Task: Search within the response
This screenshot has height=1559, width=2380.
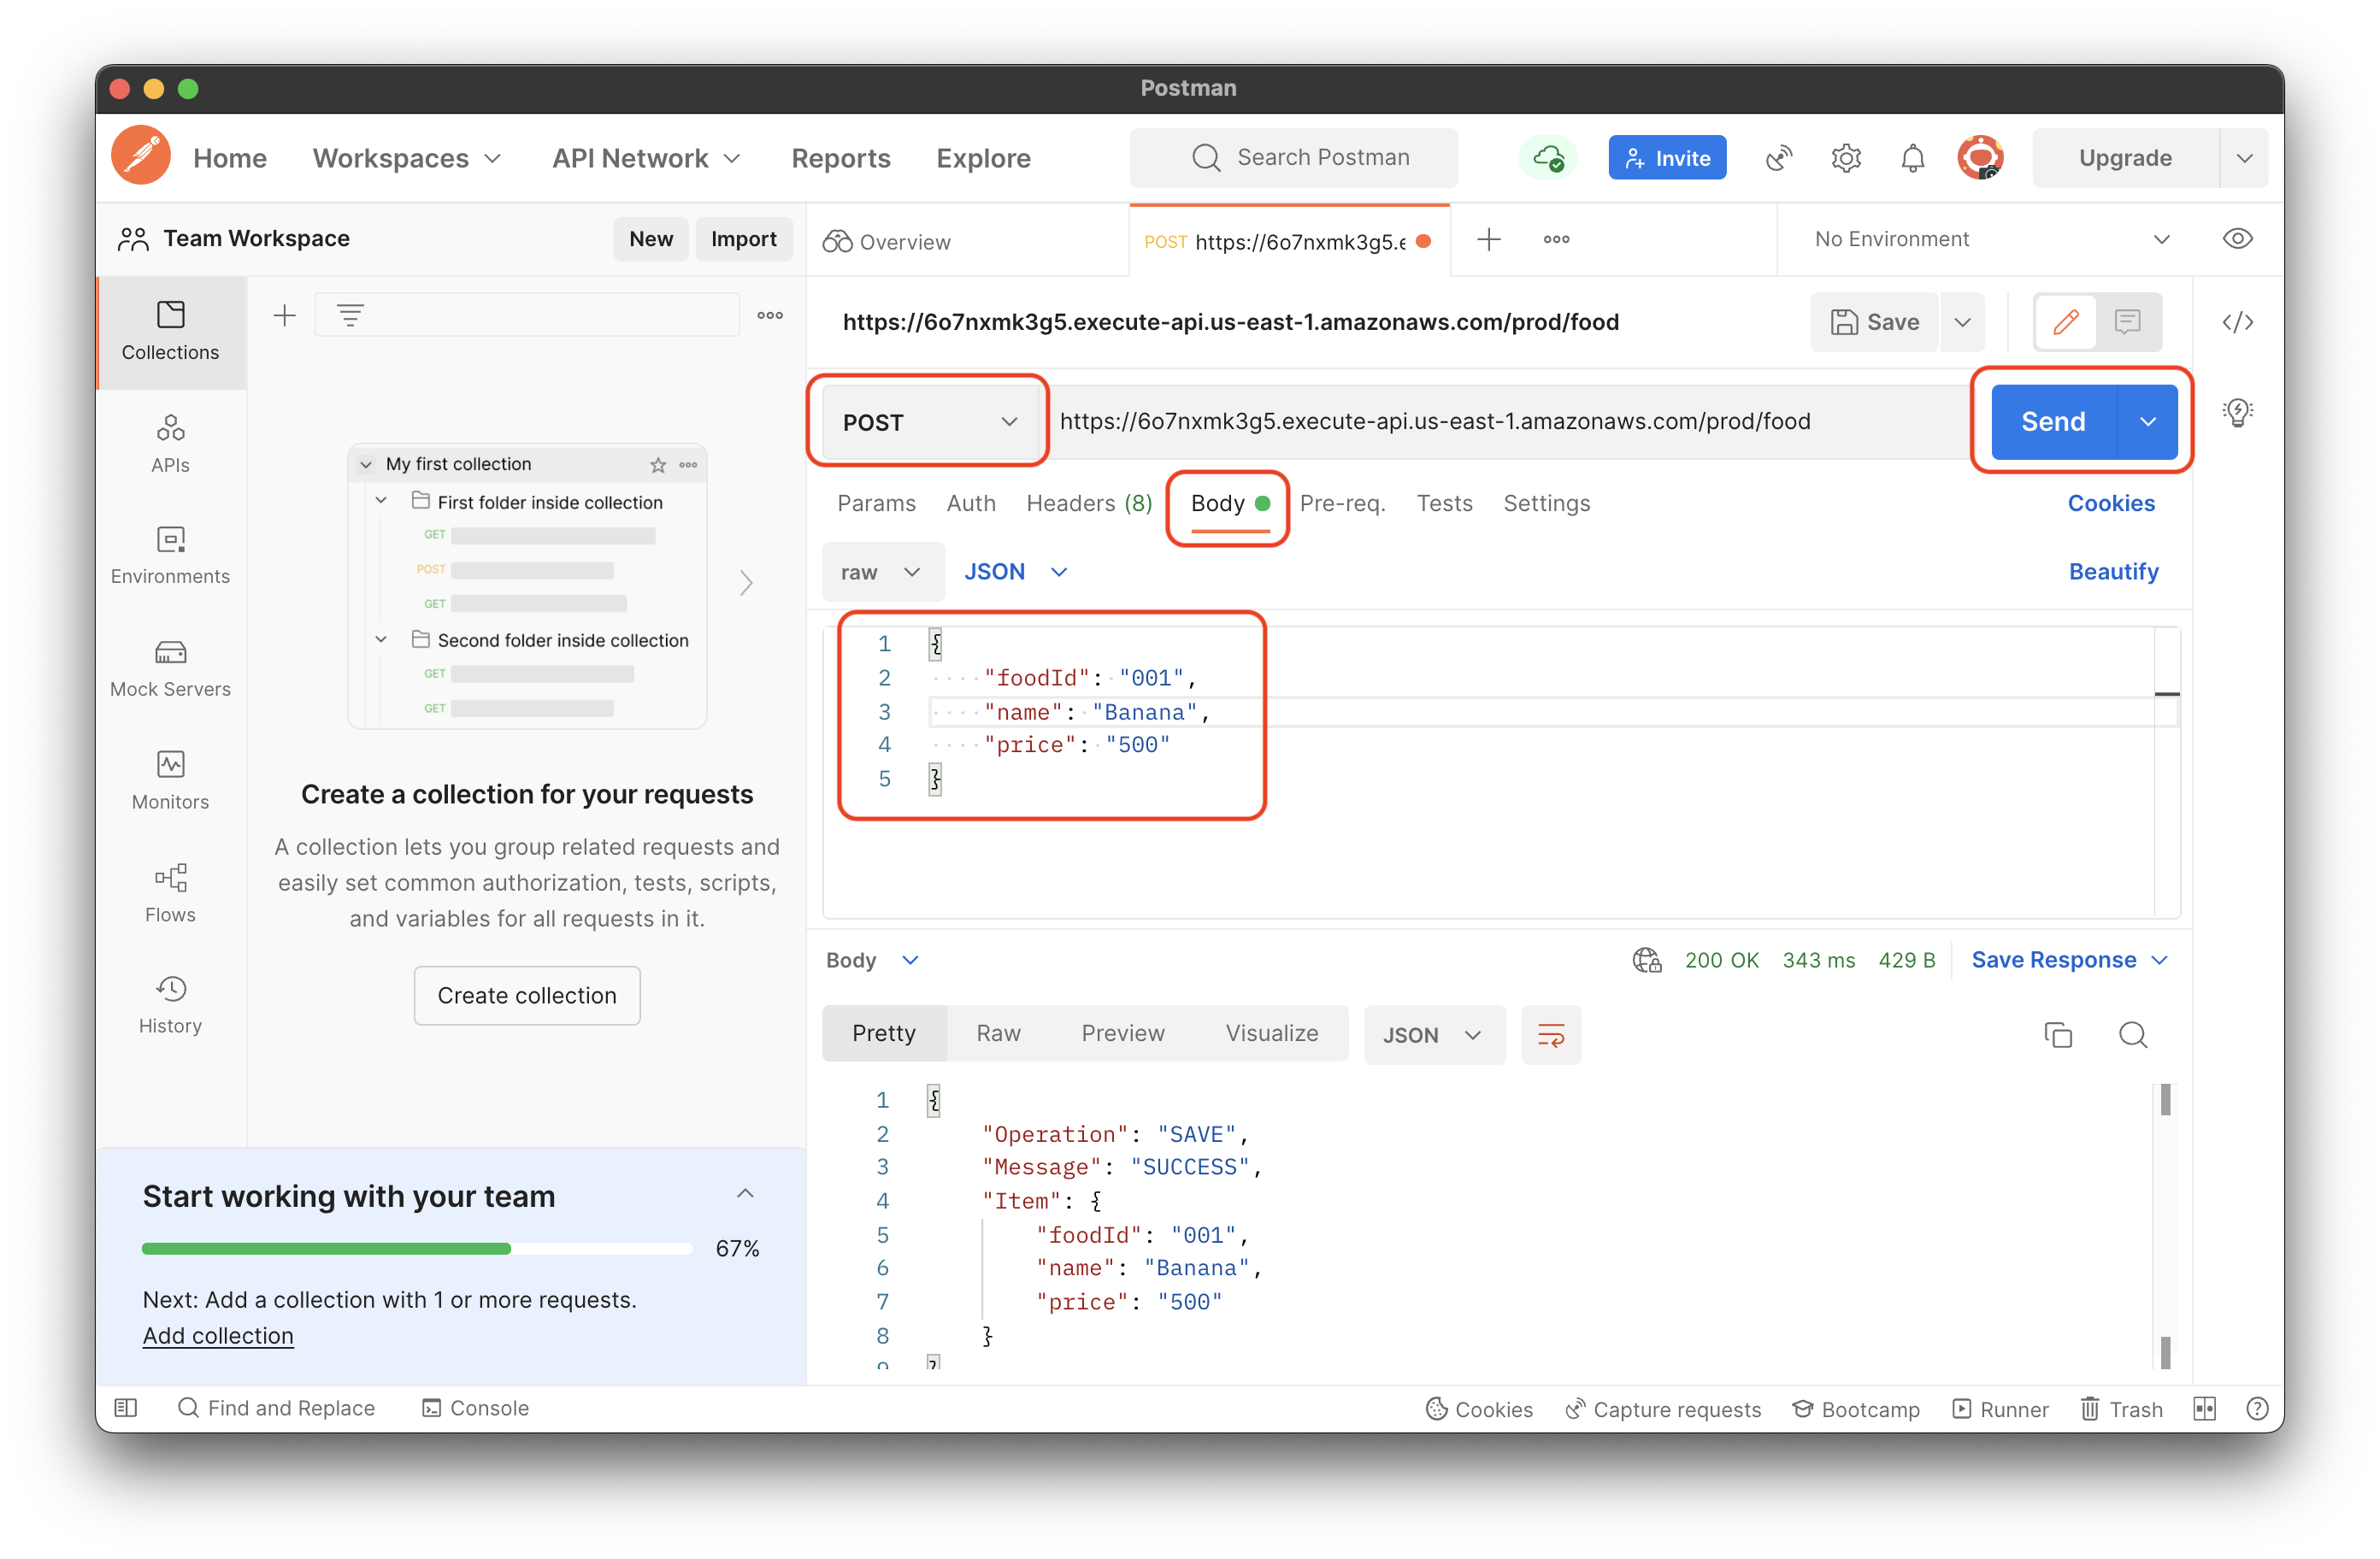Action: [2133, 1035]
